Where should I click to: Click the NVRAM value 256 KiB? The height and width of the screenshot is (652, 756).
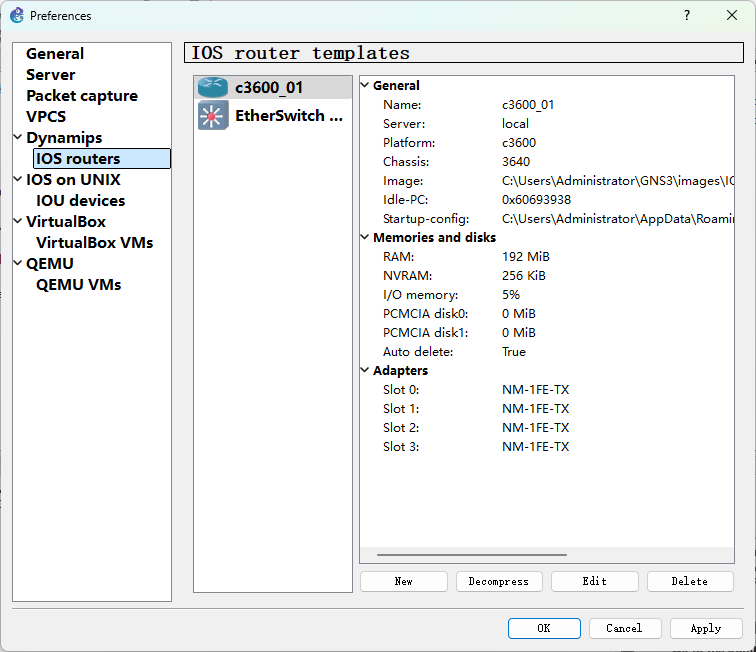tap(524, 275)
